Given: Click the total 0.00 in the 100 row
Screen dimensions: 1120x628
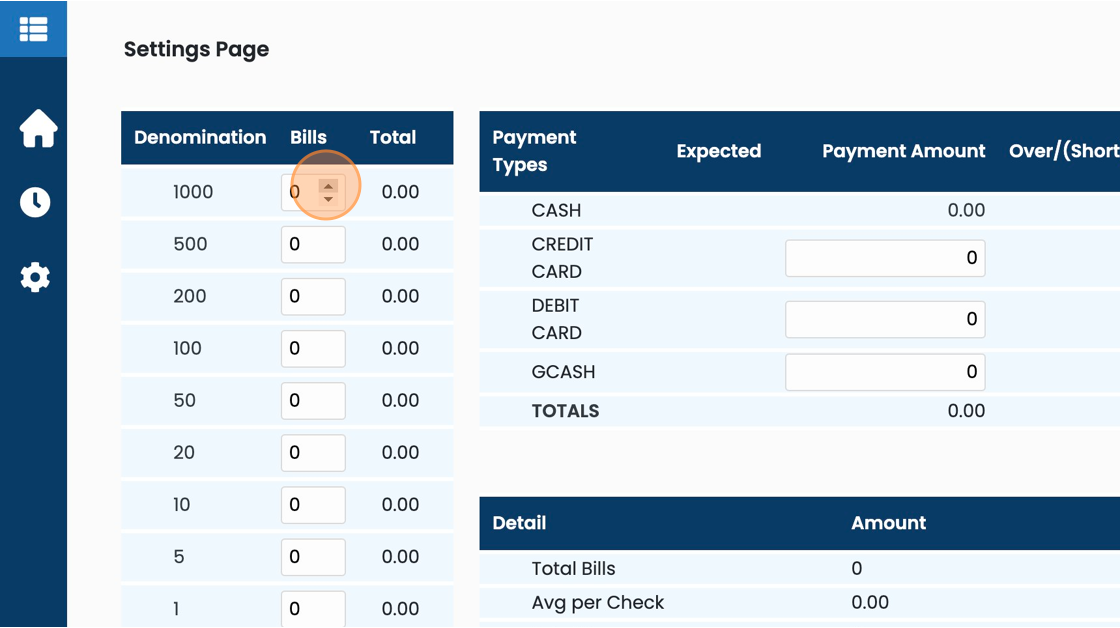Looking at the screenshot, I should coord(400,349).
